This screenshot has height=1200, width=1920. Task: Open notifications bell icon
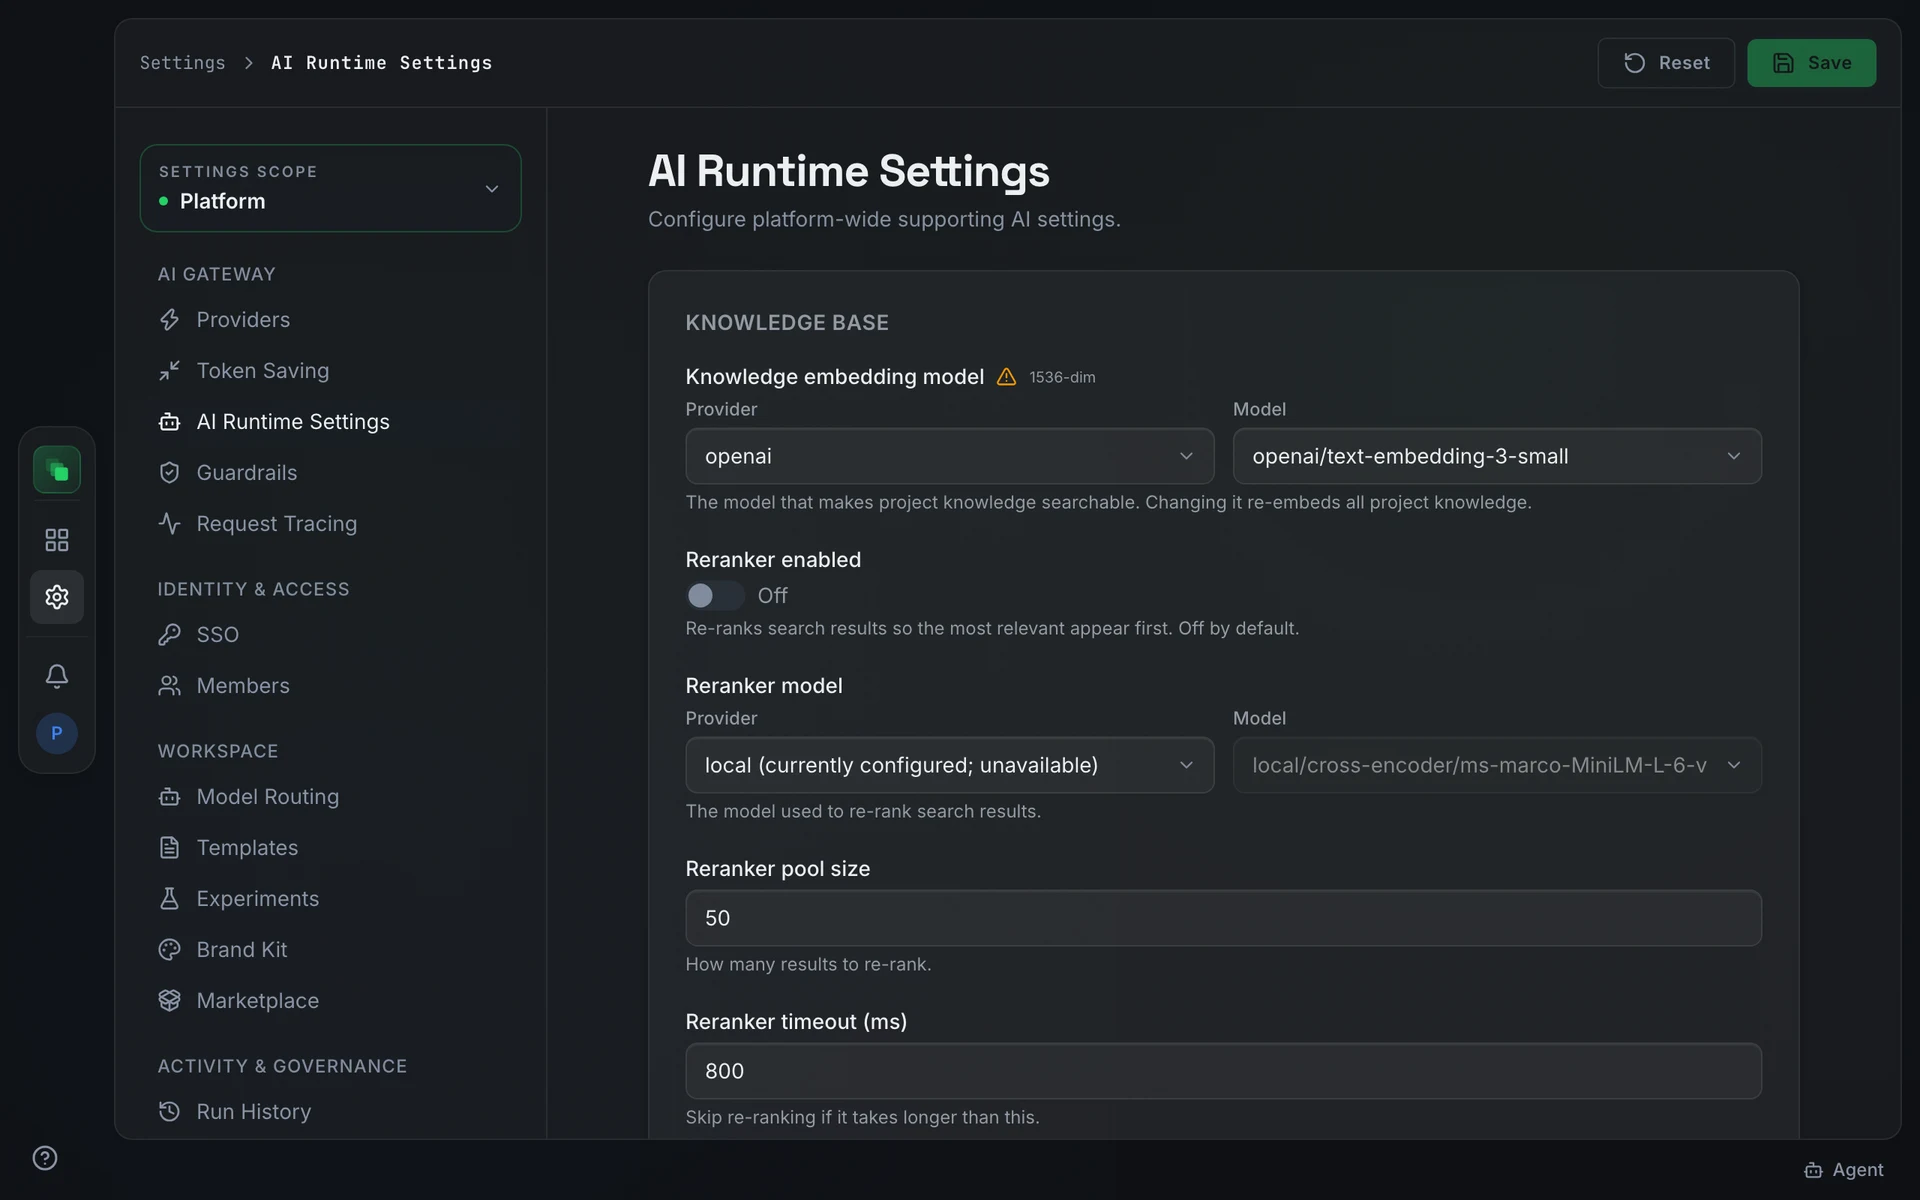coord(57,676)
